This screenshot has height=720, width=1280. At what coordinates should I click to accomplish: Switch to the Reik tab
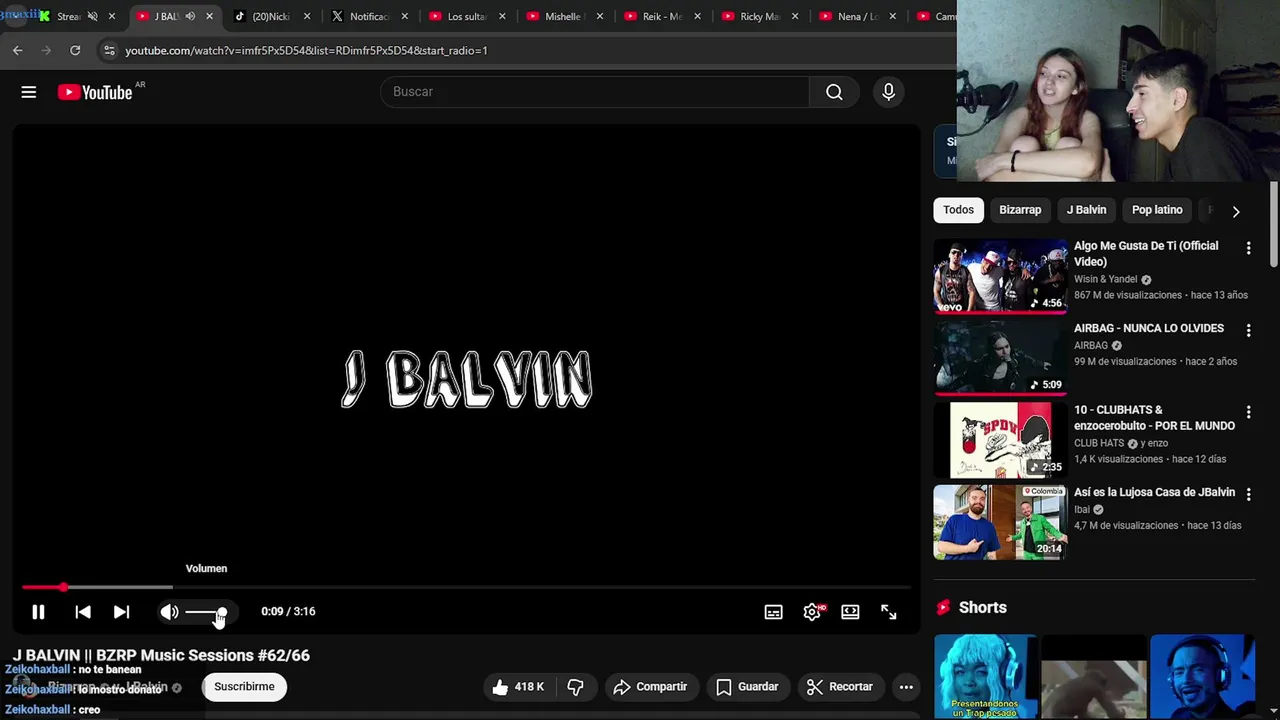click(x=660, y=16)
